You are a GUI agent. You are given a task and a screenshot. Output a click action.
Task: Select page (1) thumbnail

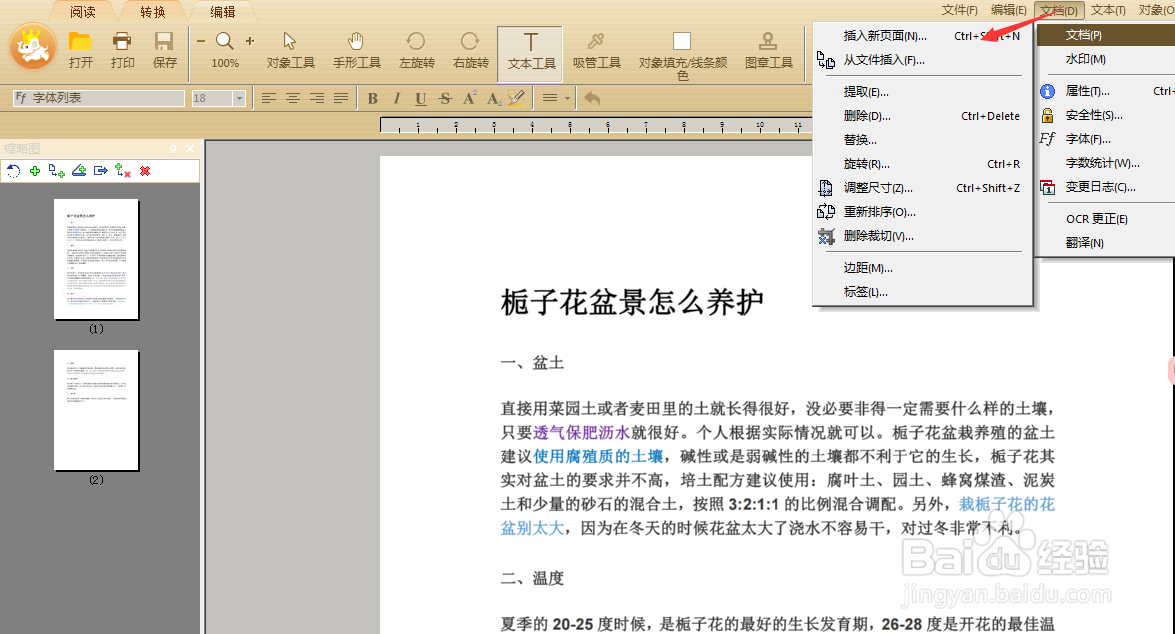(97, 259)
